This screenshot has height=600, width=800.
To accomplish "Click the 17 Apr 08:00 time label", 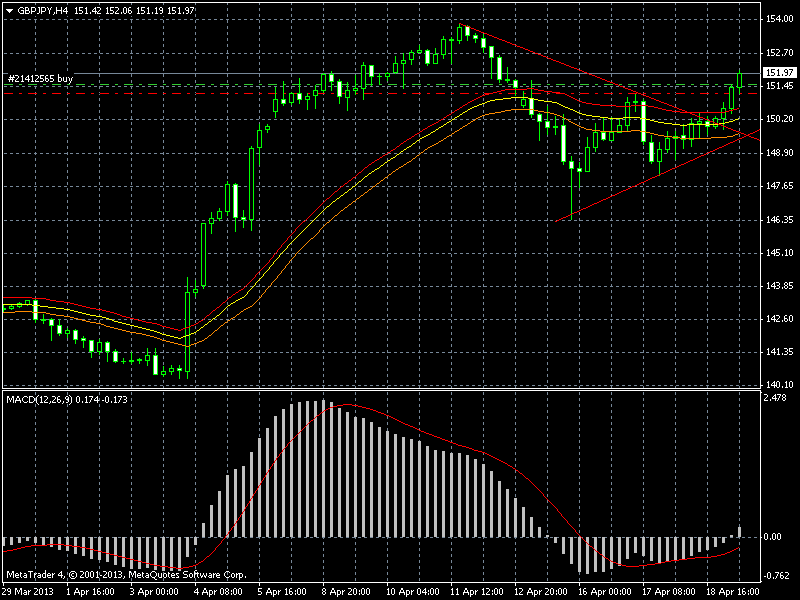I will click(668, 592).
